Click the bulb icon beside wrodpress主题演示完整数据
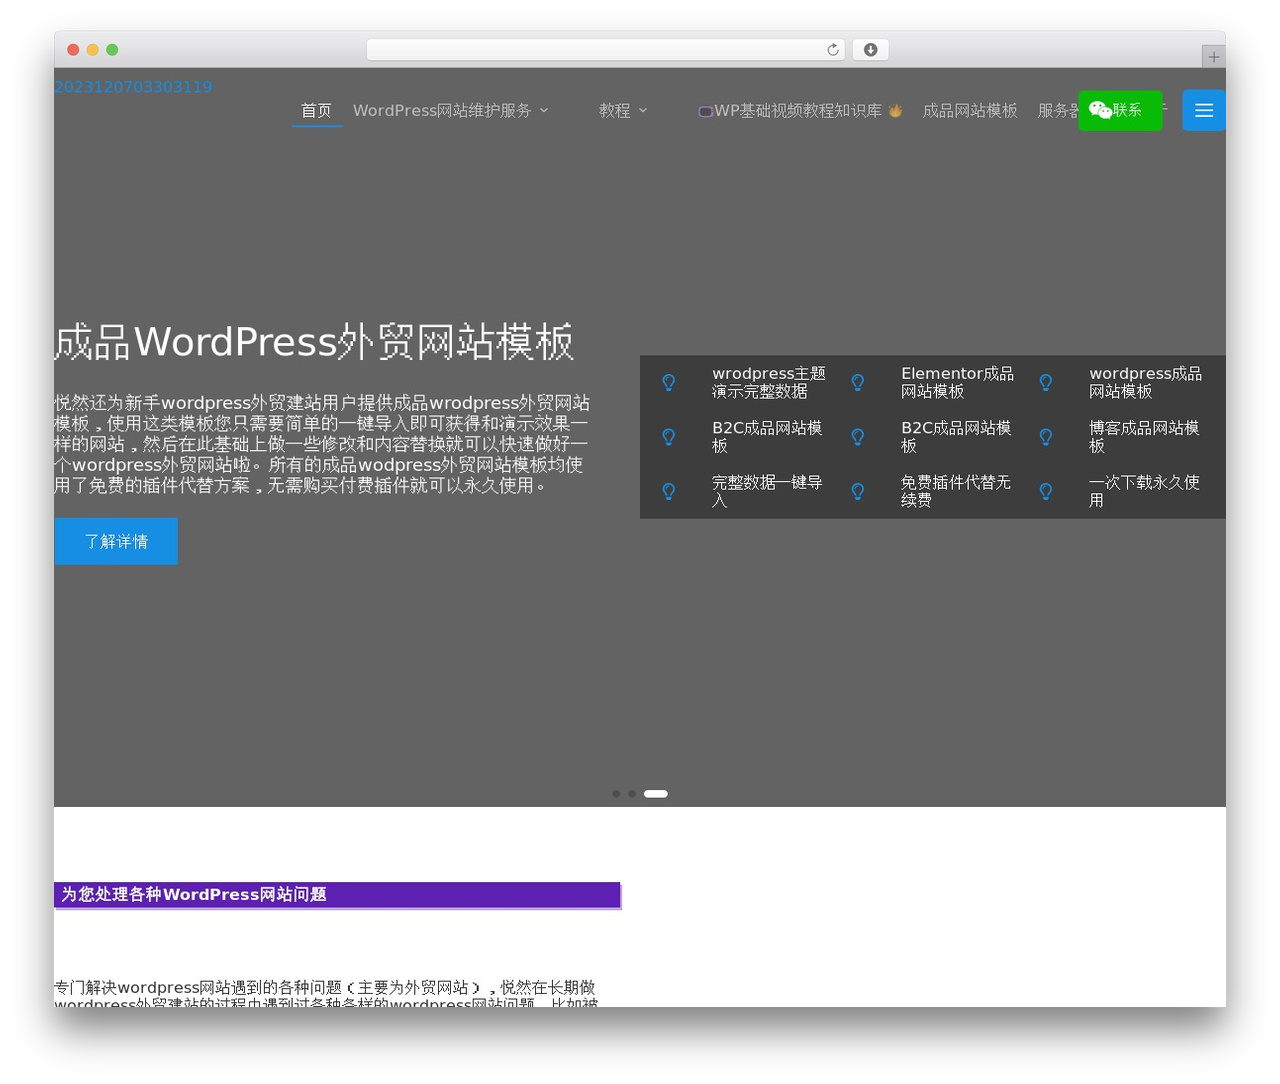 point(669,382)
